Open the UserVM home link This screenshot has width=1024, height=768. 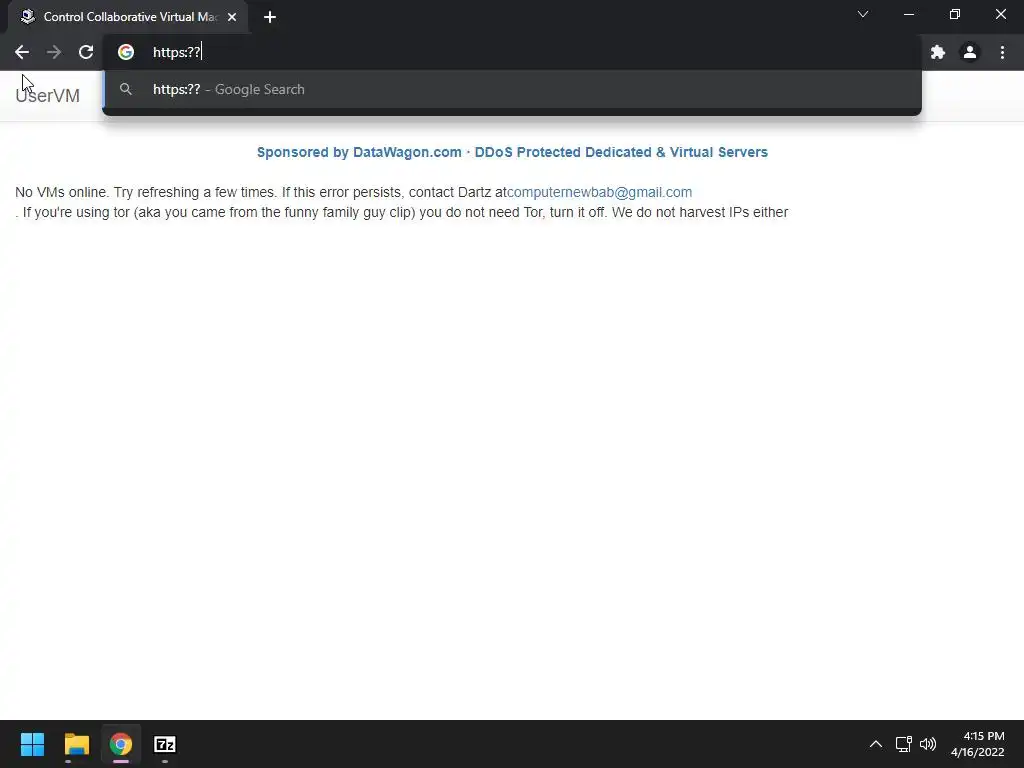point(48,95)
